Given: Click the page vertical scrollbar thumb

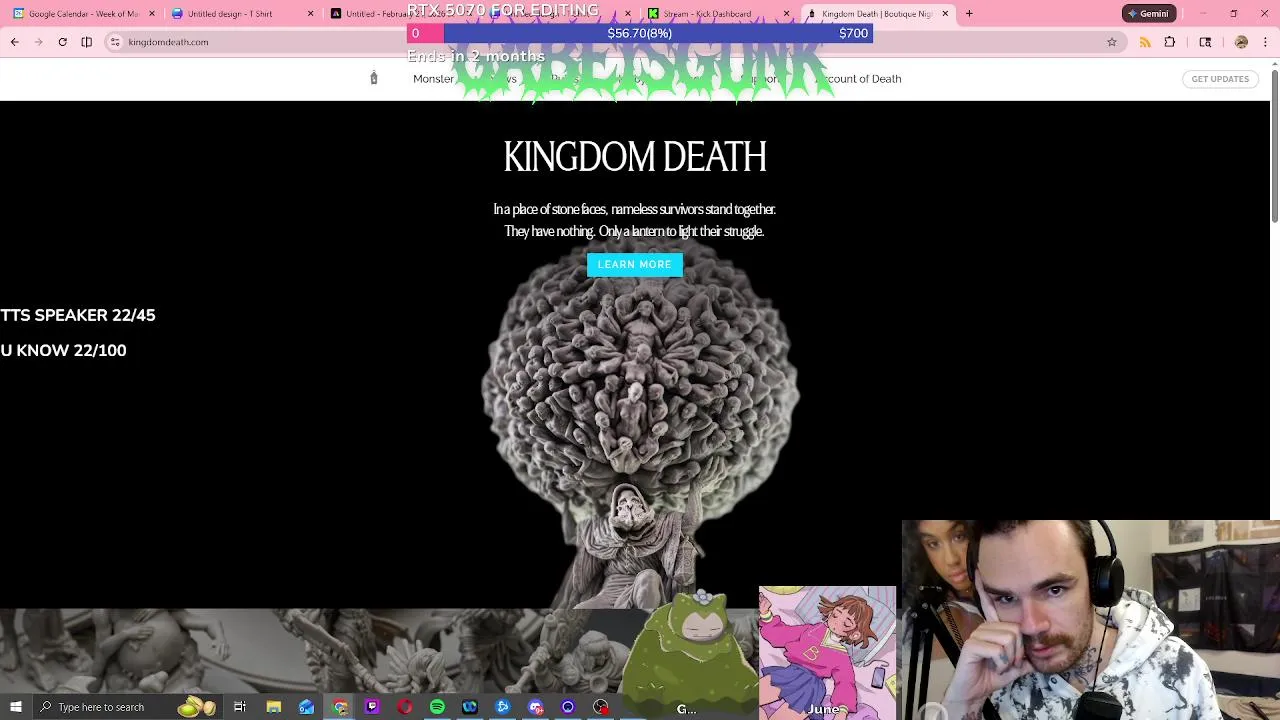Looking at the screenshot, I should click(1274, 147).
